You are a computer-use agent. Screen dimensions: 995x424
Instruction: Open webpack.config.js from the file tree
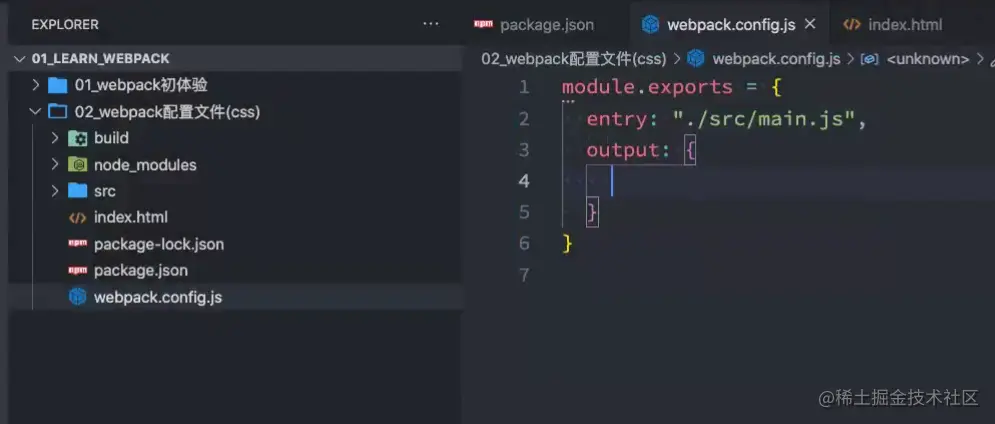158,297
